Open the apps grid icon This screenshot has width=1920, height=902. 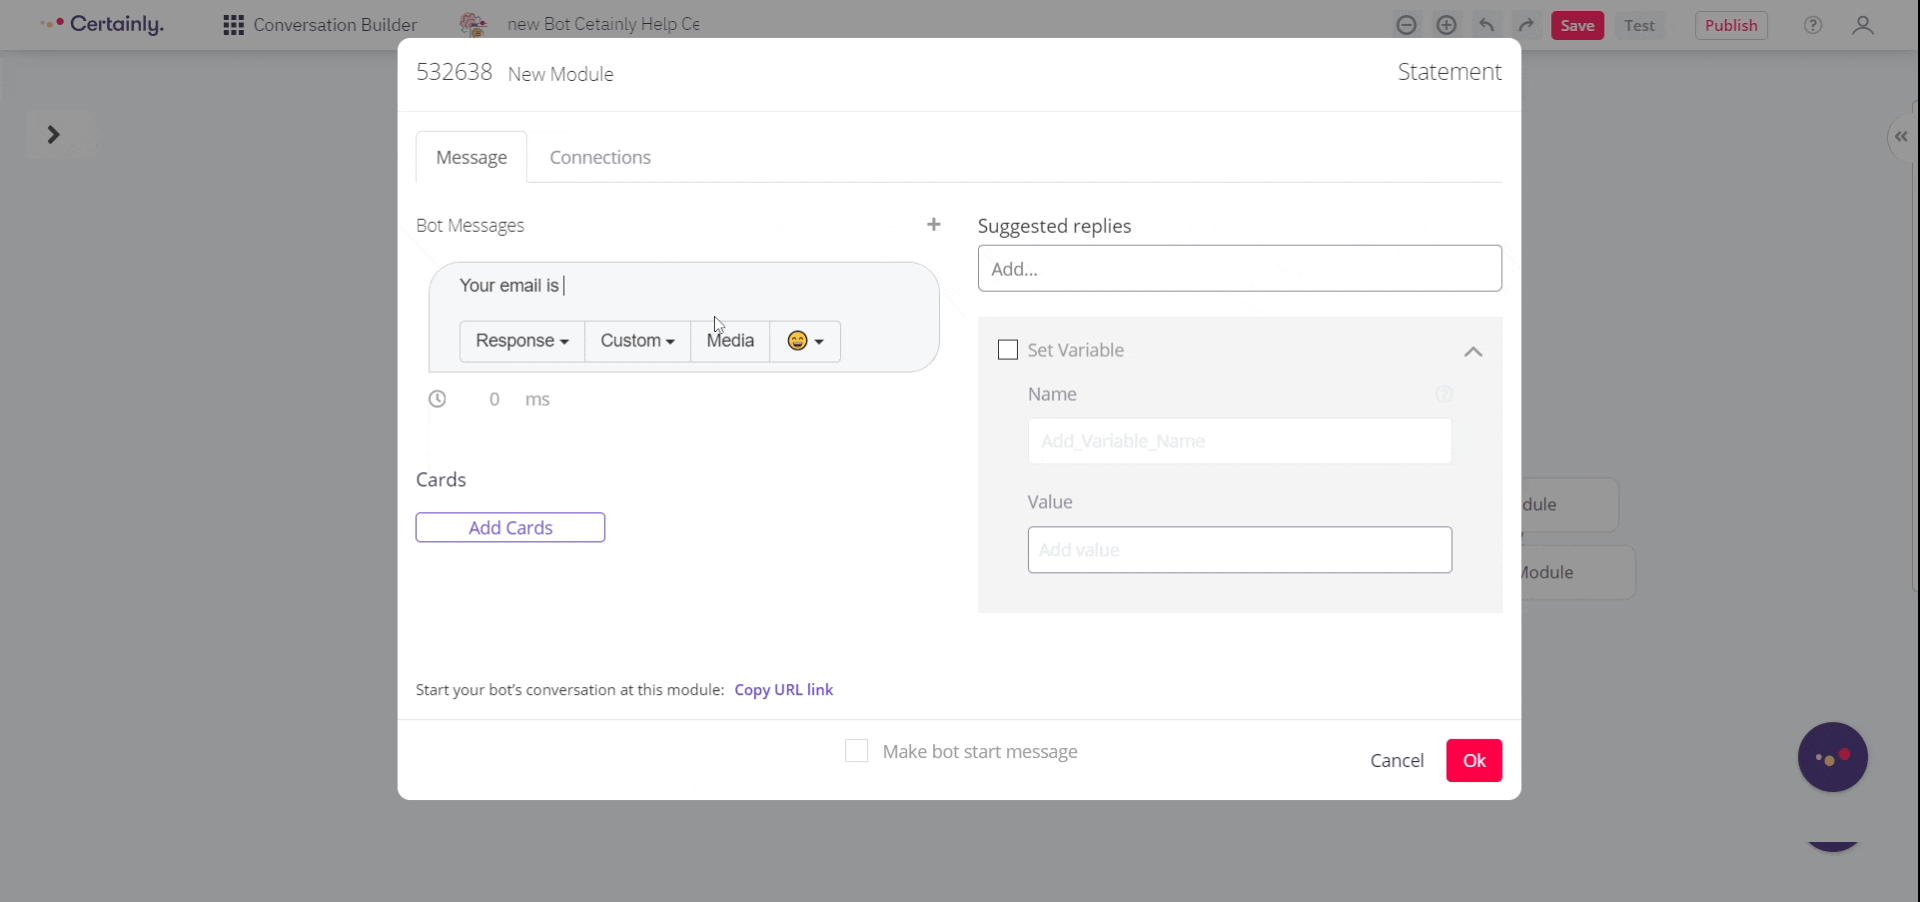click(233, 25)
